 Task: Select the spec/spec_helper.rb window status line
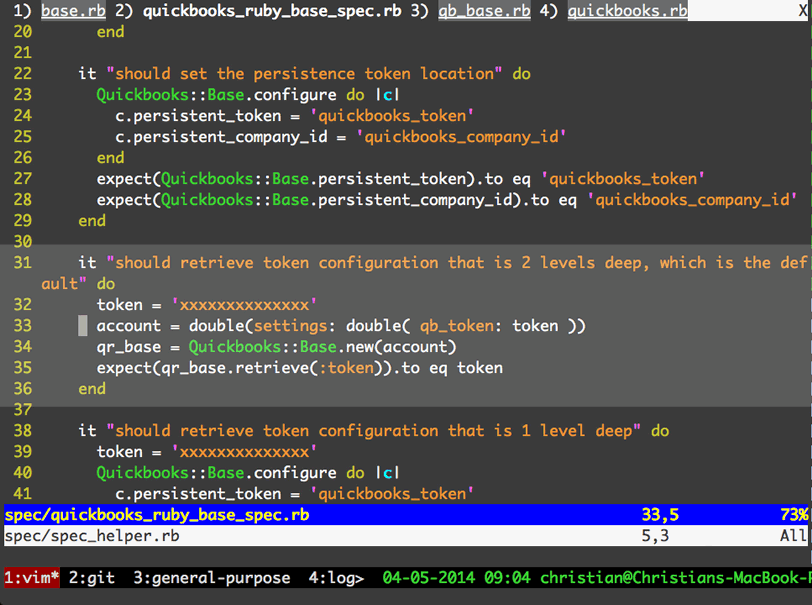[406, 536]
